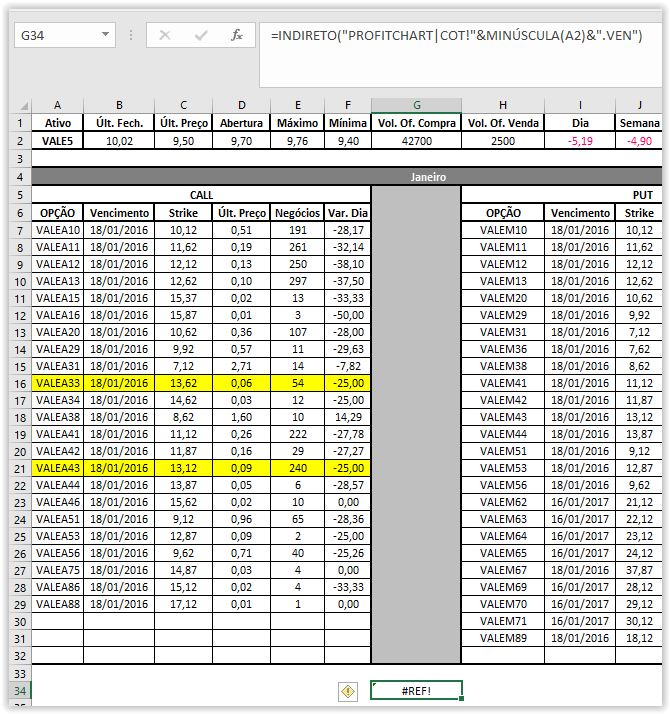Select row 16 header
This screenshot has height=714, width=670.
click(20, 383)
